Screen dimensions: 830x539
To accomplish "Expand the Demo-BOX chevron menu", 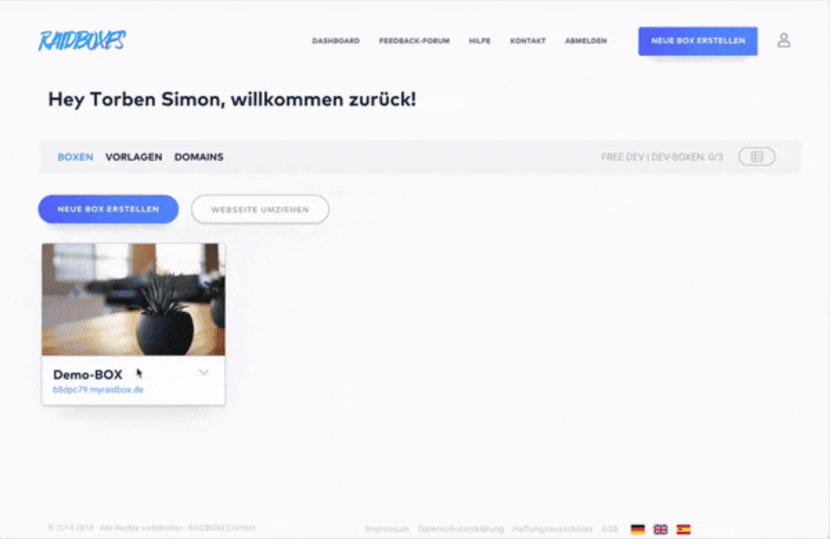I will 204,373.
